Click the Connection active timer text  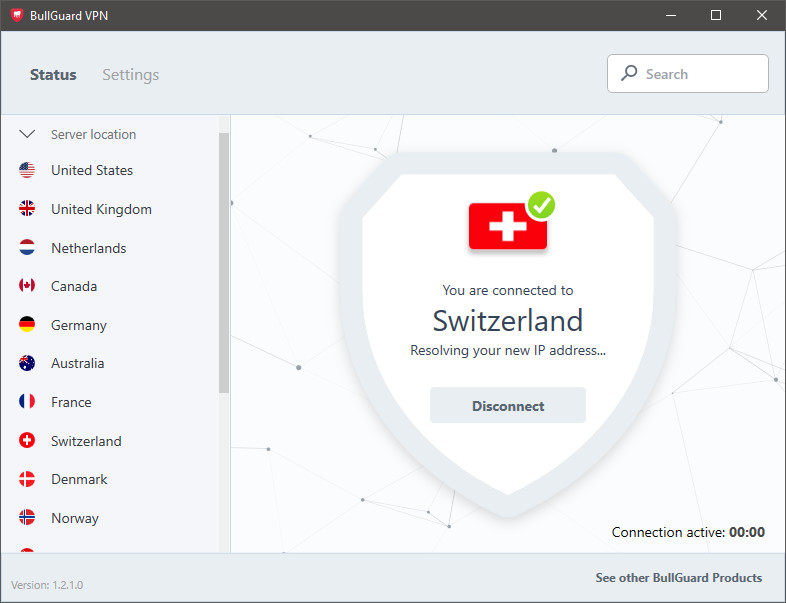point(688,532)
